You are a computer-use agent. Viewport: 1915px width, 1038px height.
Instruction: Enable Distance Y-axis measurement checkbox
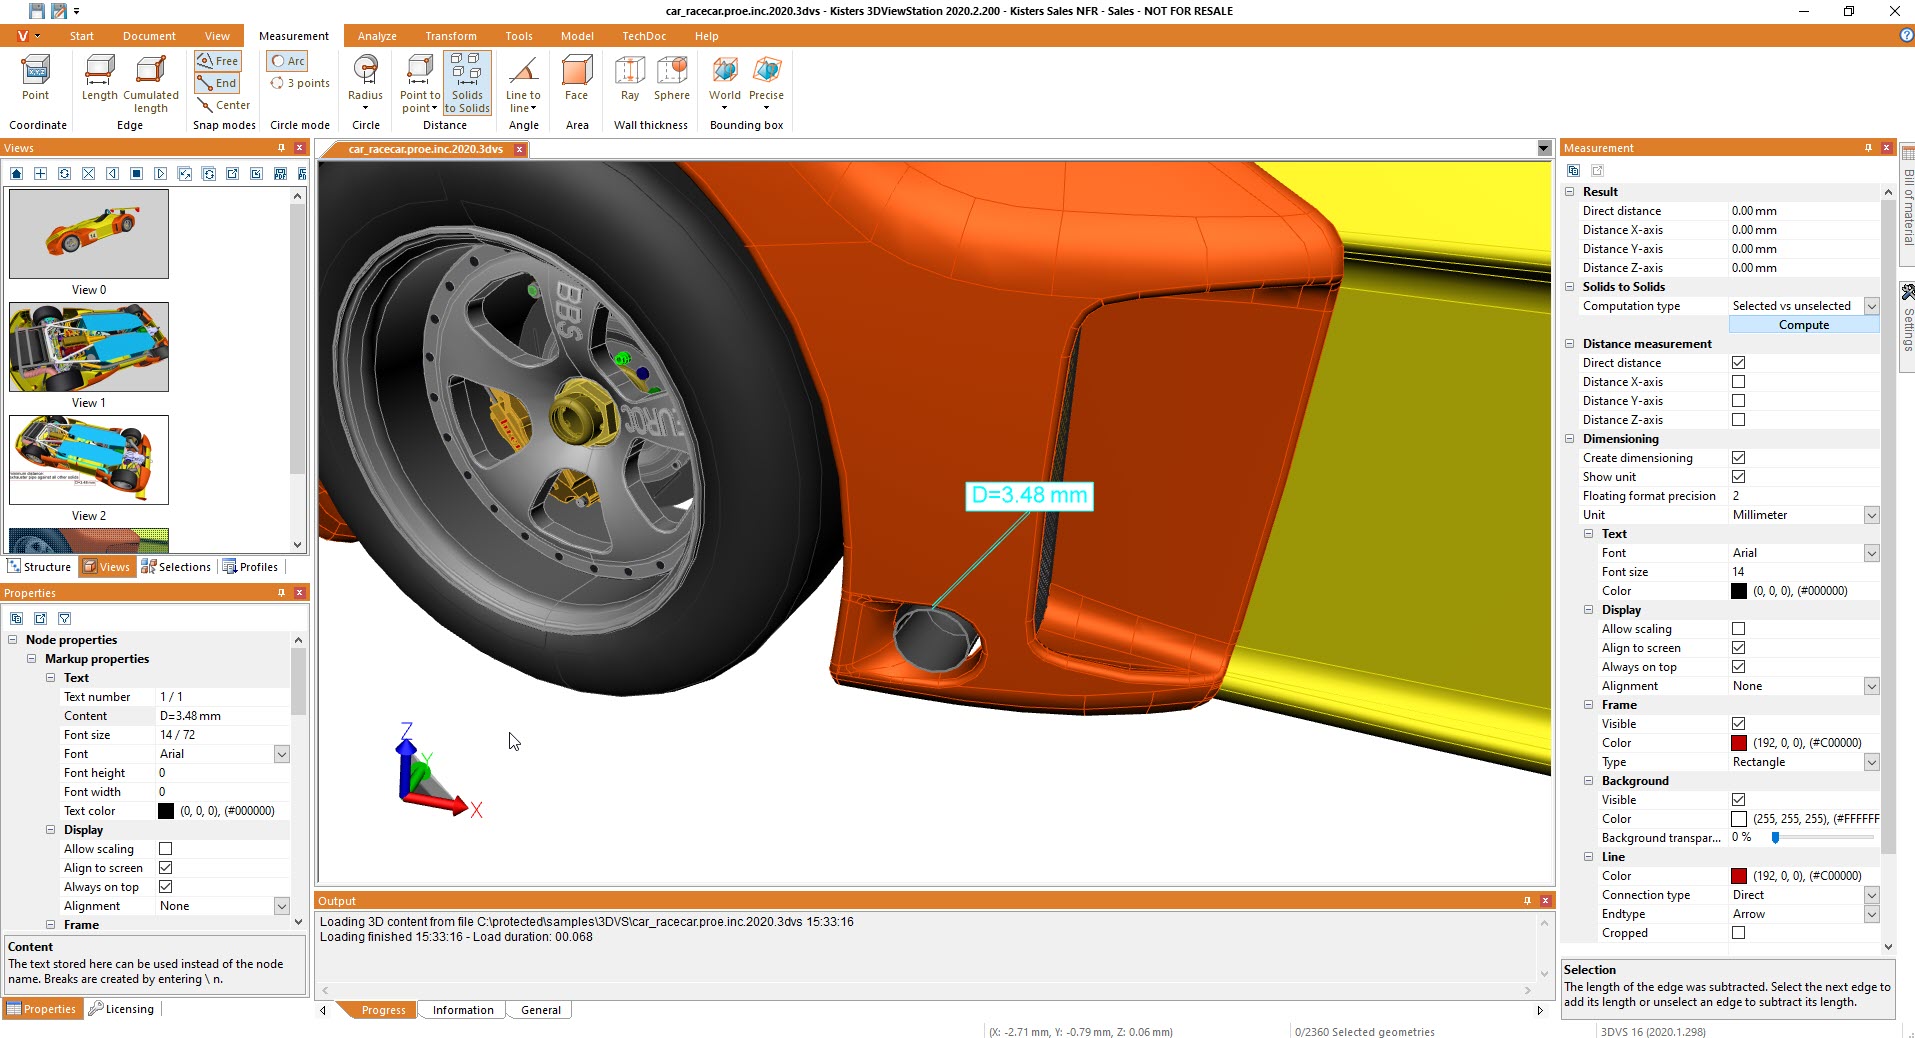click(x=1738, y=401)
